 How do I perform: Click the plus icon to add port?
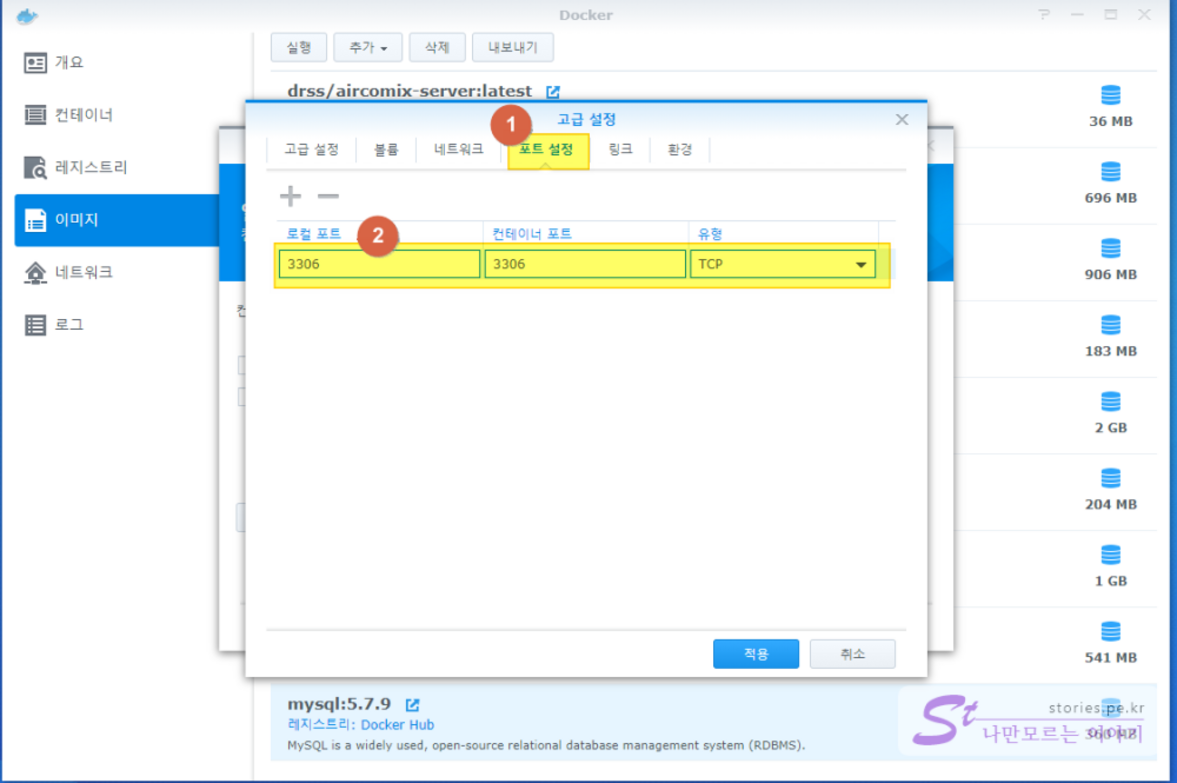pyautogui.click(x=290, y=196)
